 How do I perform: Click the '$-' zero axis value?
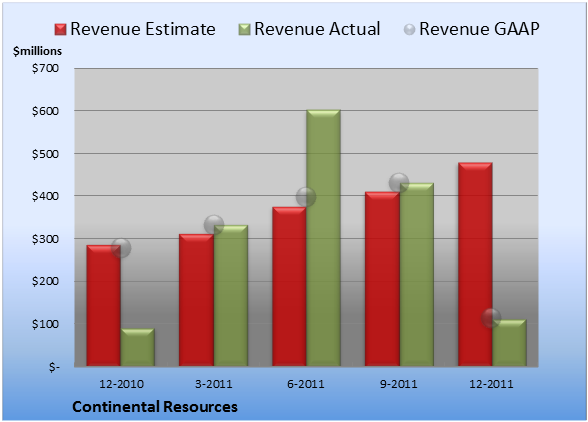click(x=54, y=367)
